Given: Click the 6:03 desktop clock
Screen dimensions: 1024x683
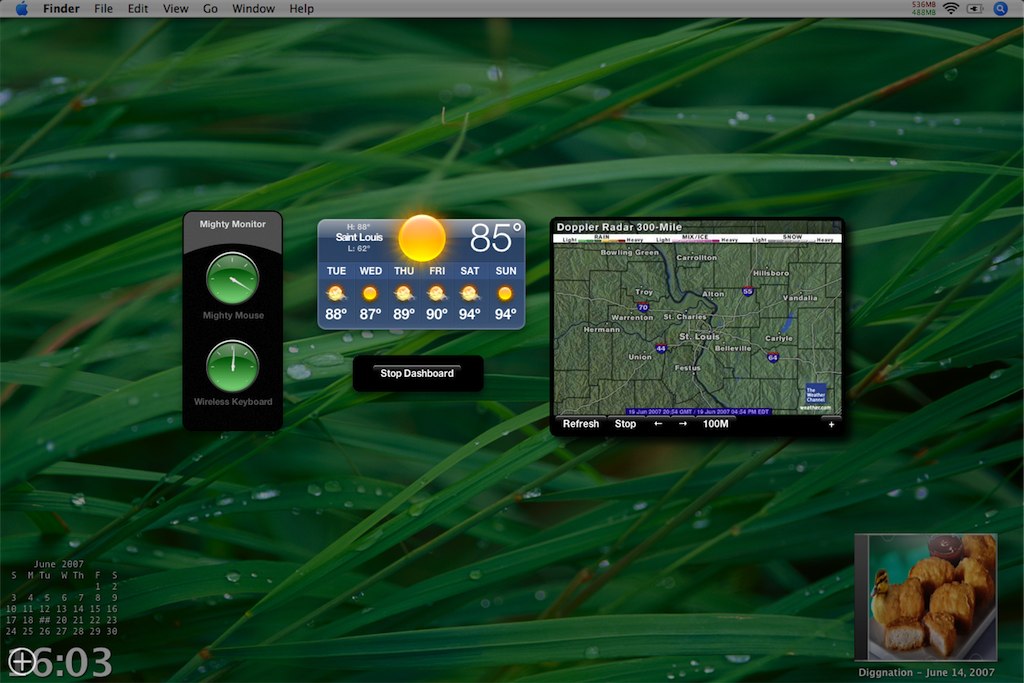Looking at the screenshot, I should [x=72, y=662].
